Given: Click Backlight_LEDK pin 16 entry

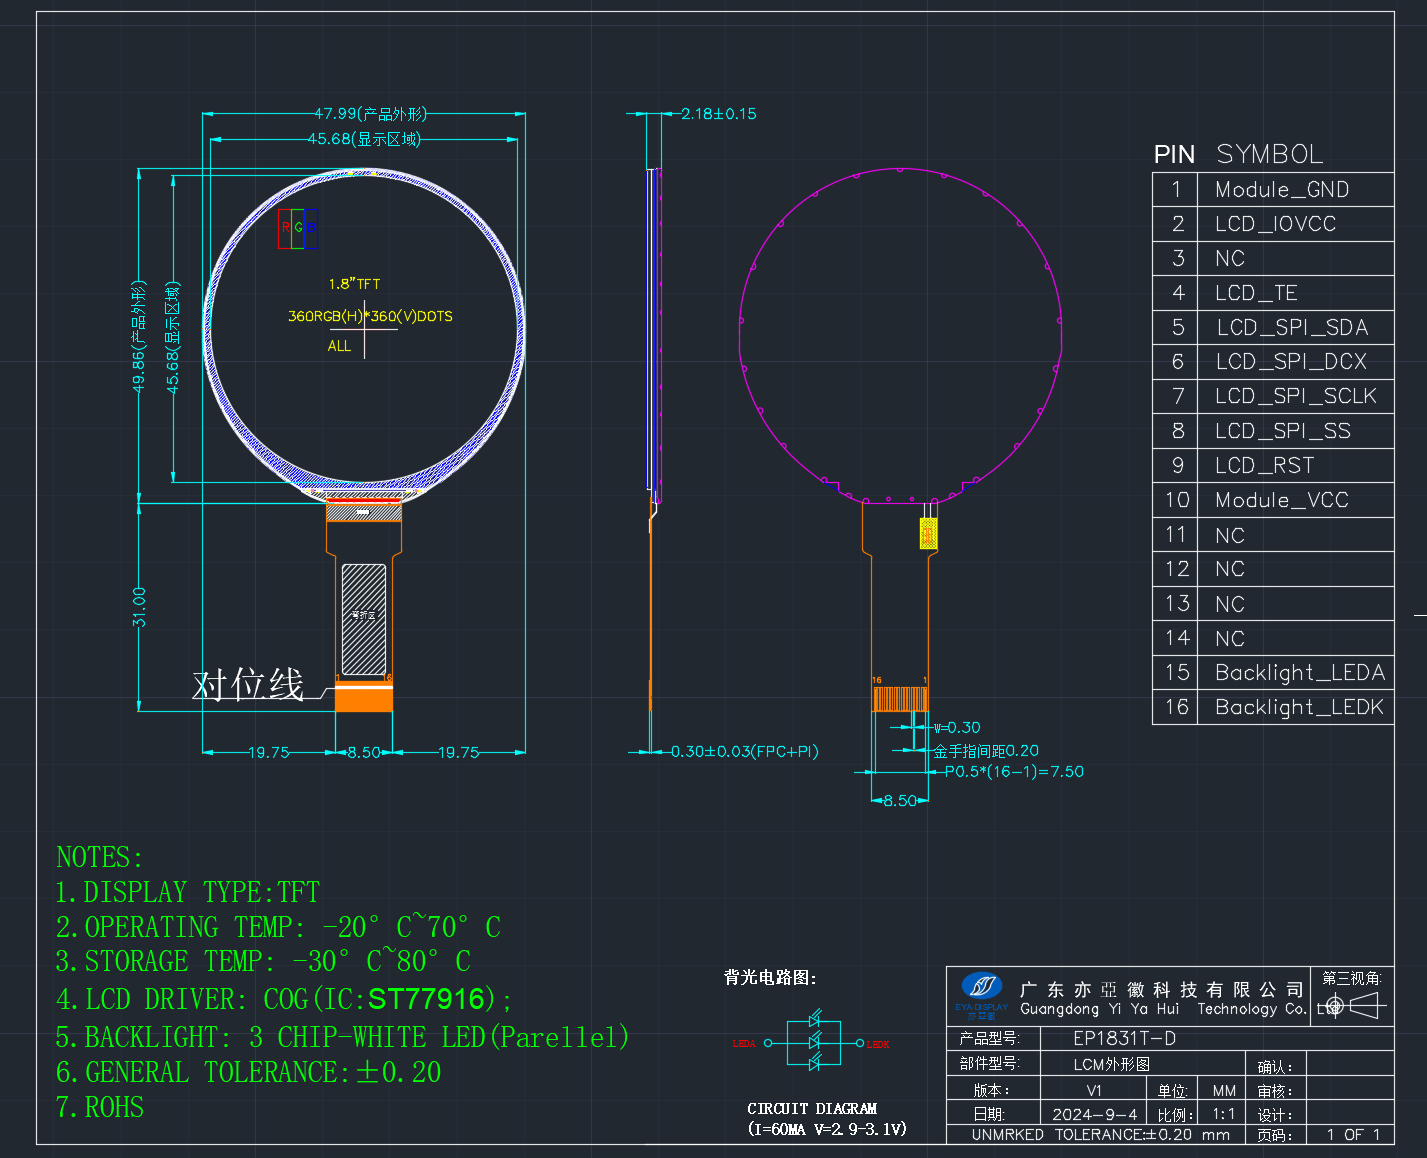Looking at the screenshot, I should [1299, 707].
